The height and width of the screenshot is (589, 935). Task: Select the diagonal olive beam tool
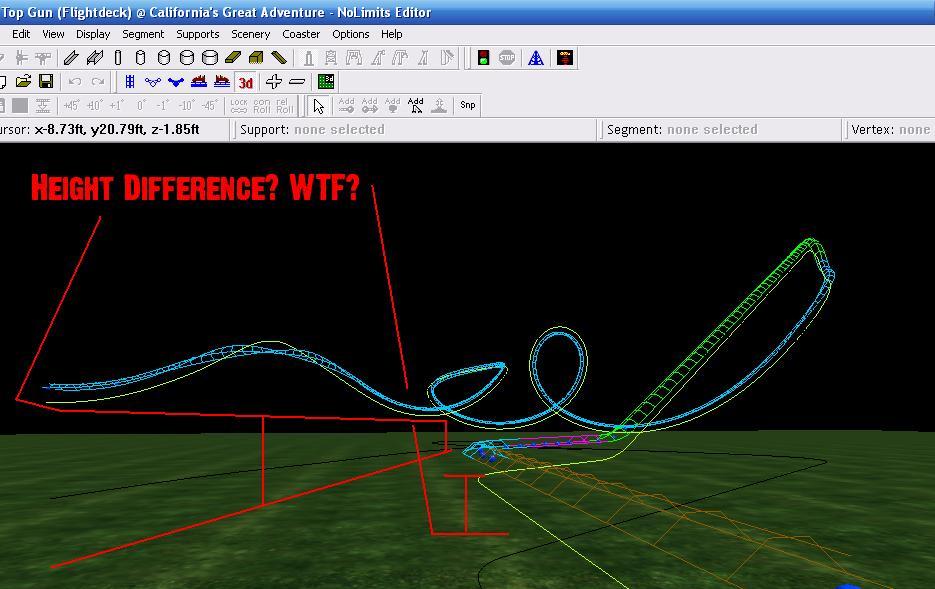click(279, 58)
